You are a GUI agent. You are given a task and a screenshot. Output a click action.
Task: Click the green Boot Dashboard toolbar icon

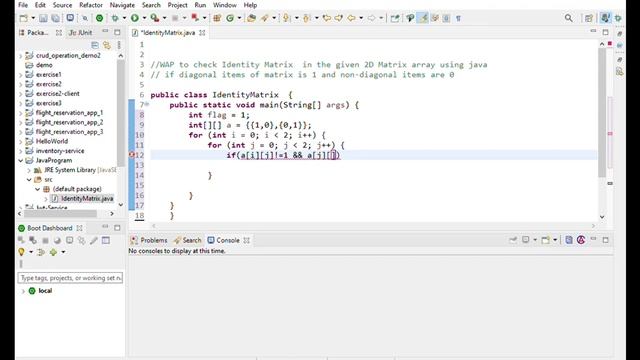100,18
